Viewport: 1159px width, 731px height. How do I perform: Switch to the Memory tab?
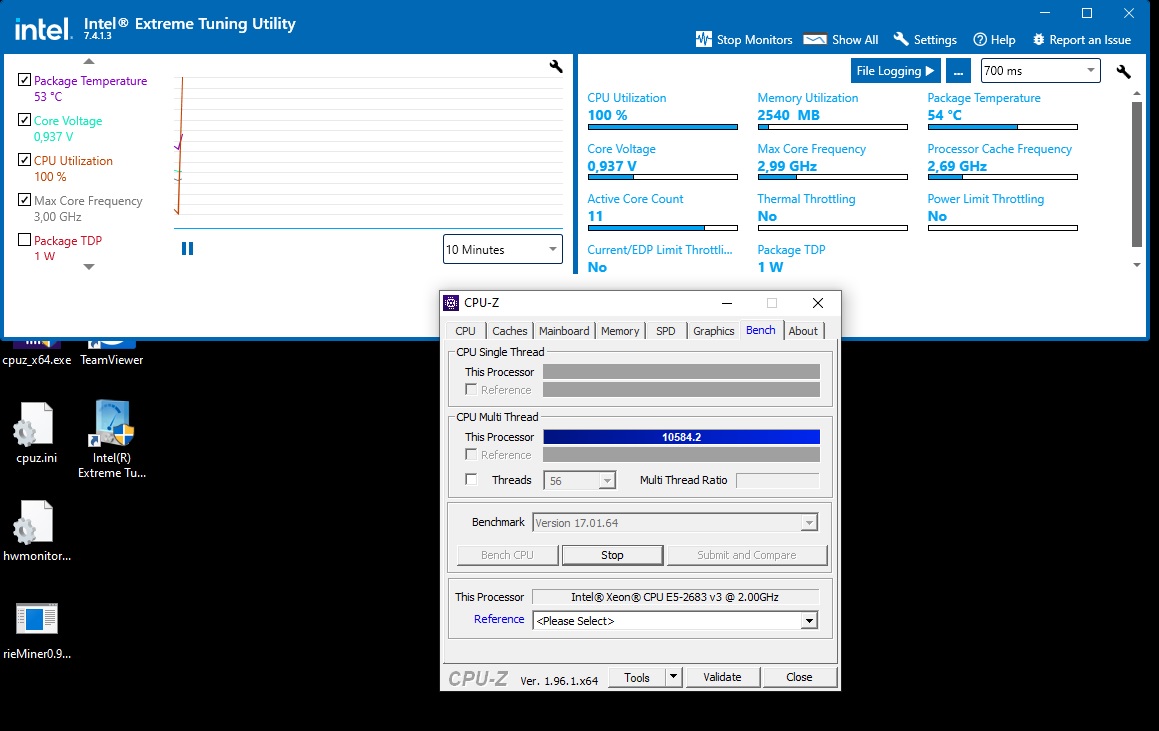tap(620, 331)
